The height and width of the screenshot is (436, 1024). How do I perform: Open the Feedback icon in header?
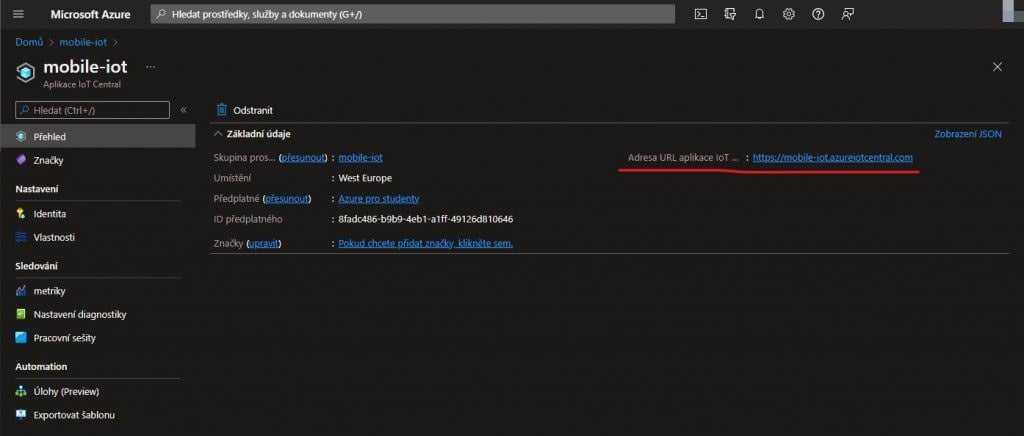[x=848, y=14]
